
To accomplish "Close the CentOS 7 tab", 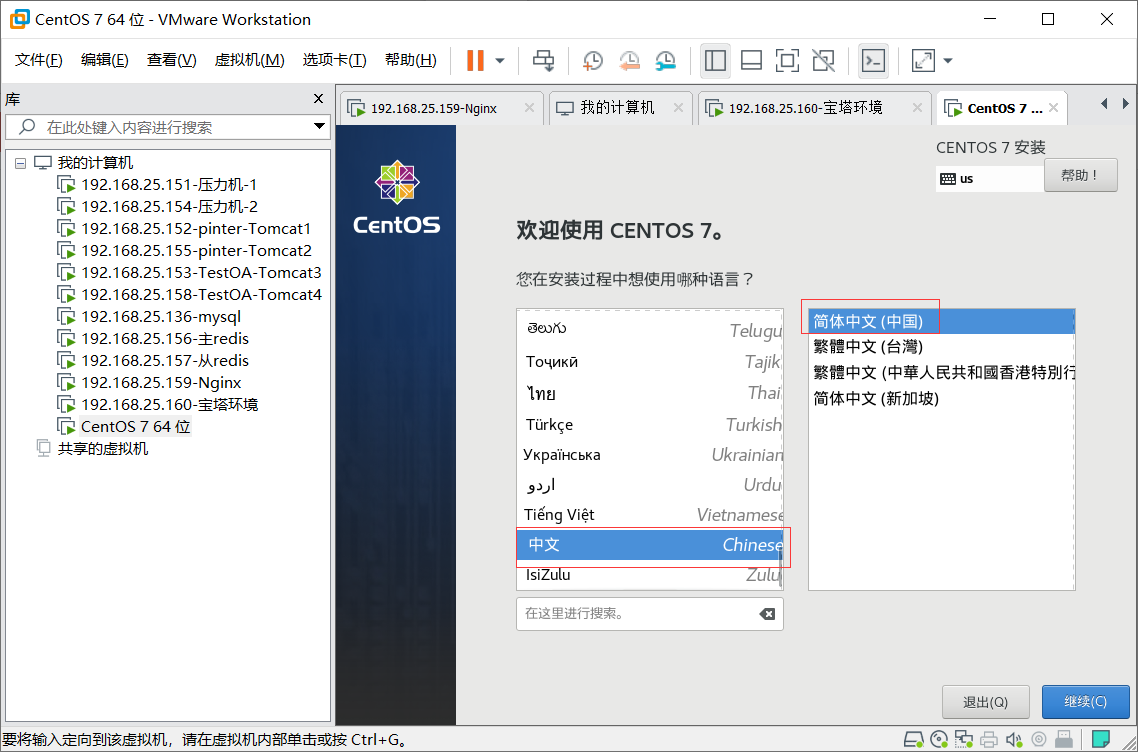I will pyautogui.click(x=1054, y=108).
